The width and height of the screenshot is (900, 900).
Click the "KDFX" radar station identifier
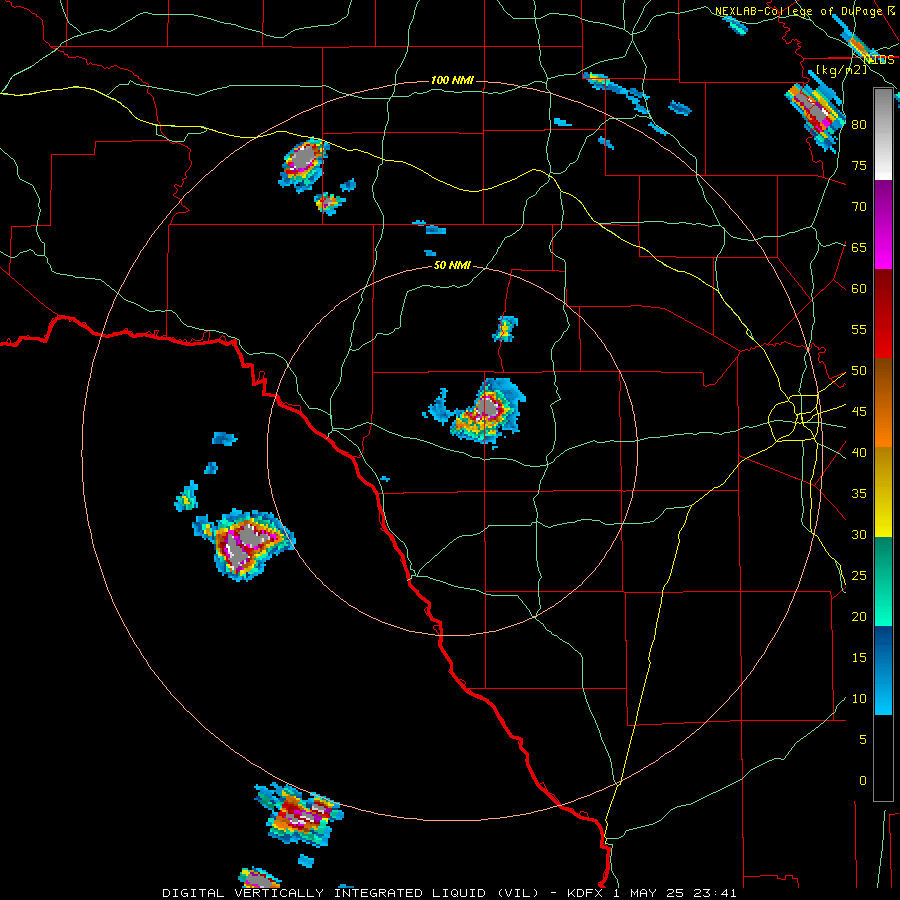[587, 893]
